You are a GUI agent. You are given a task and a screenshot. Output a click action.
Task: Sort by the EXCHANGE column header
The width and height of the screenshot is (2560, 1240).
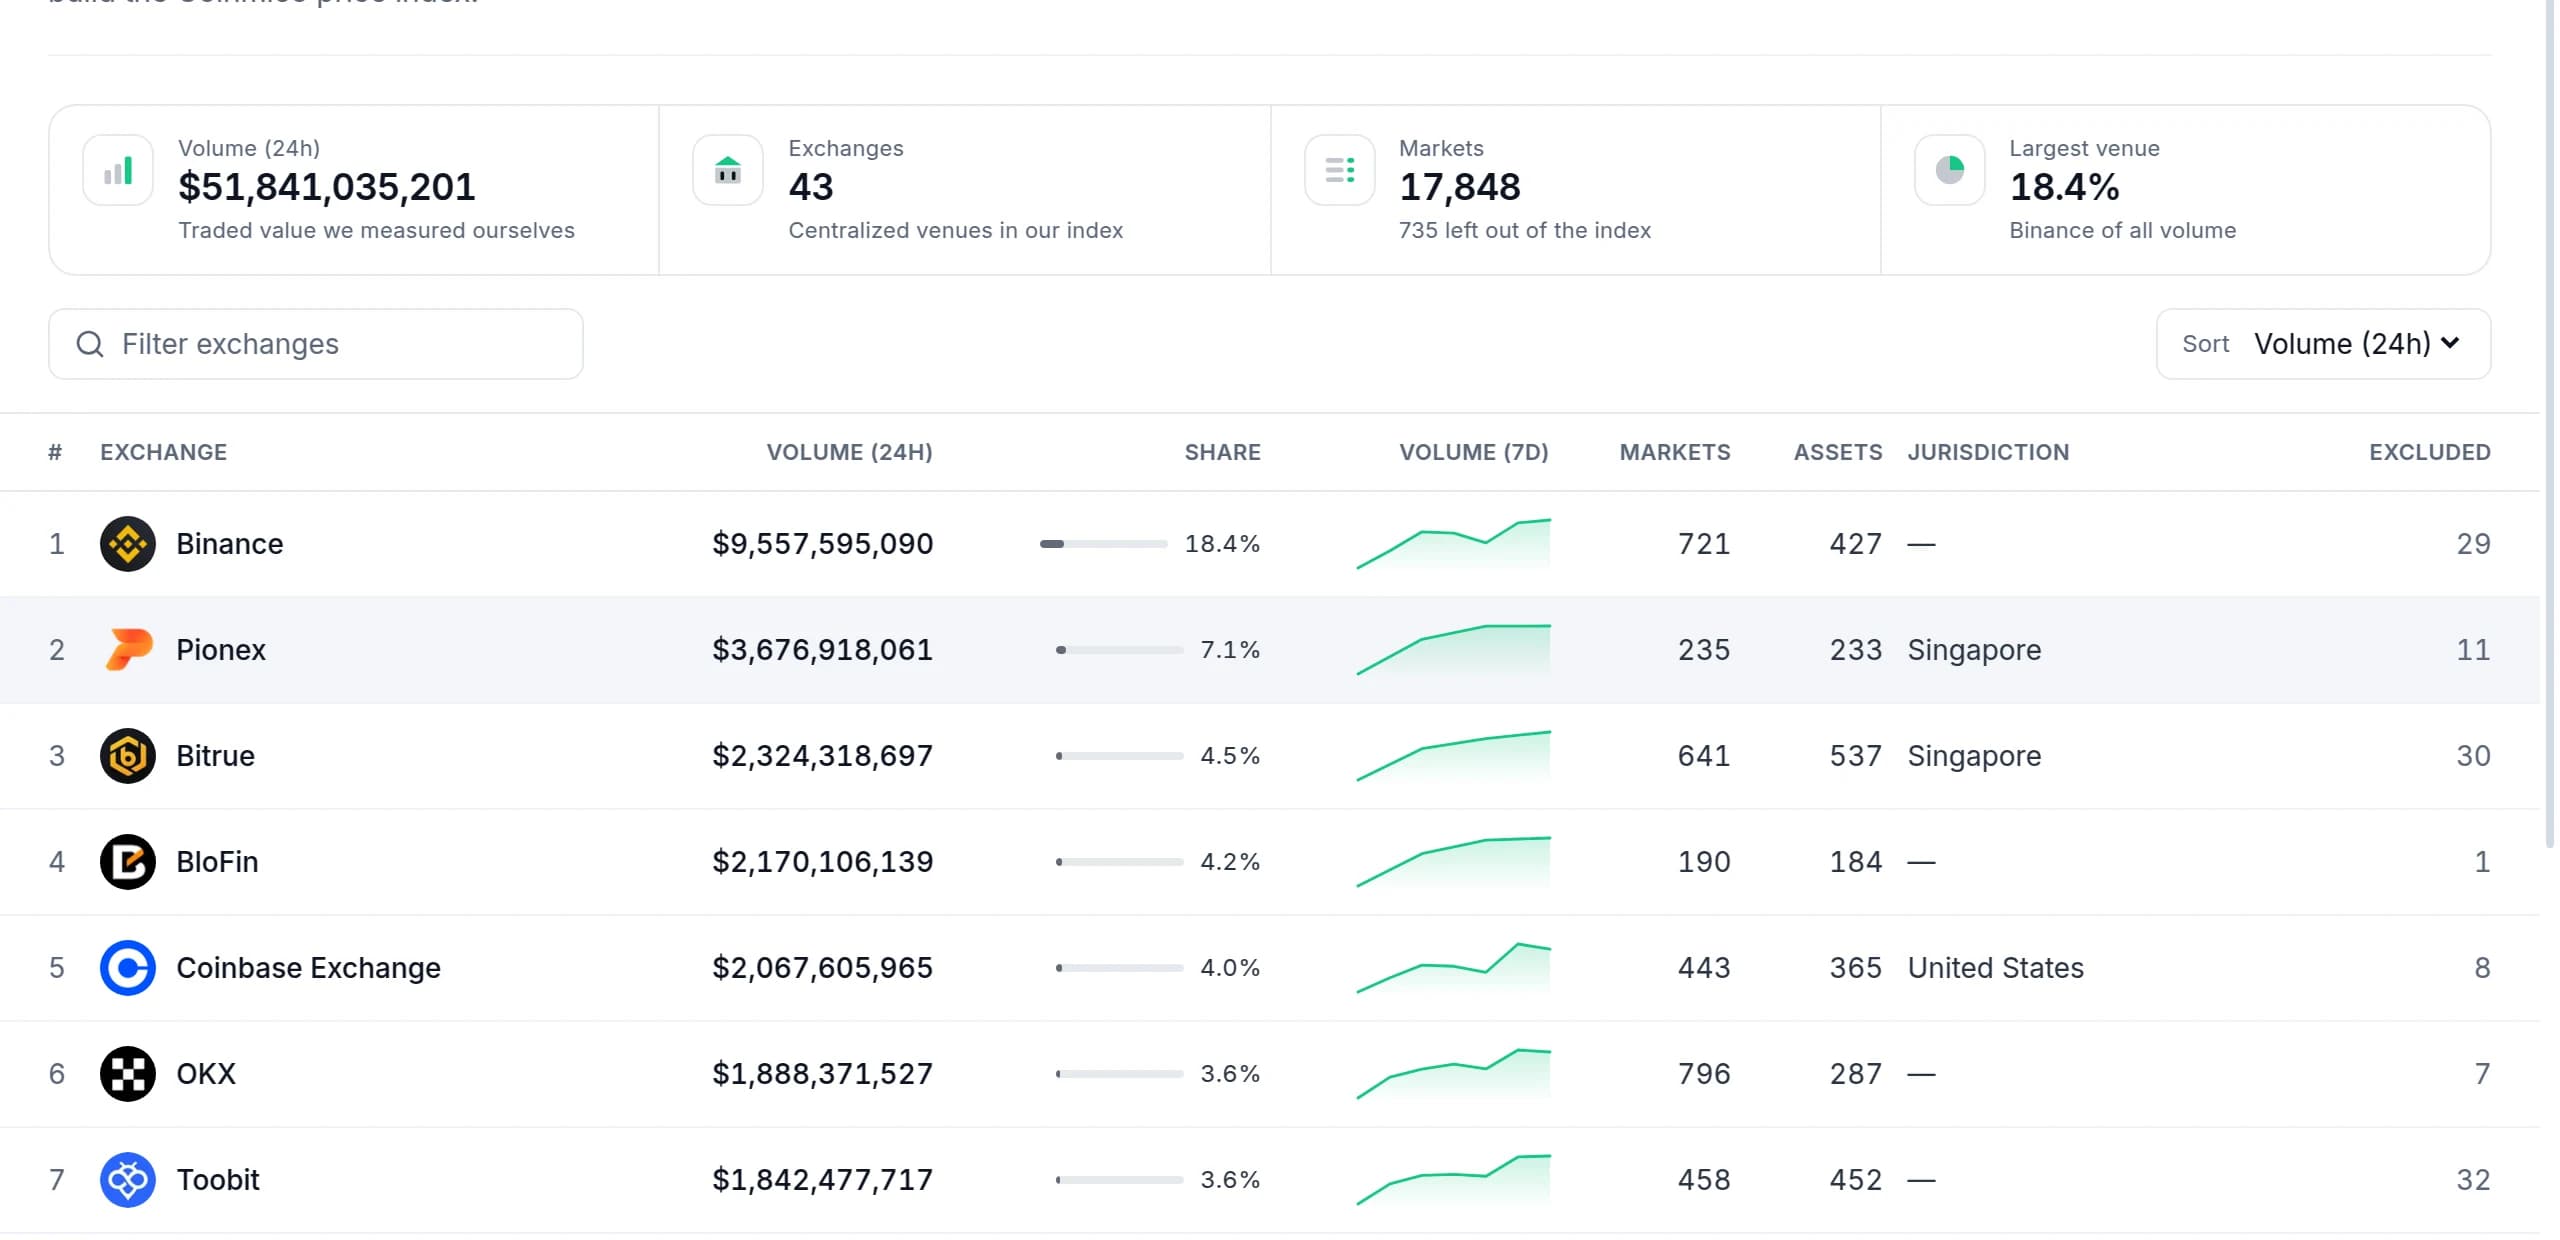[x=164, y=452]
